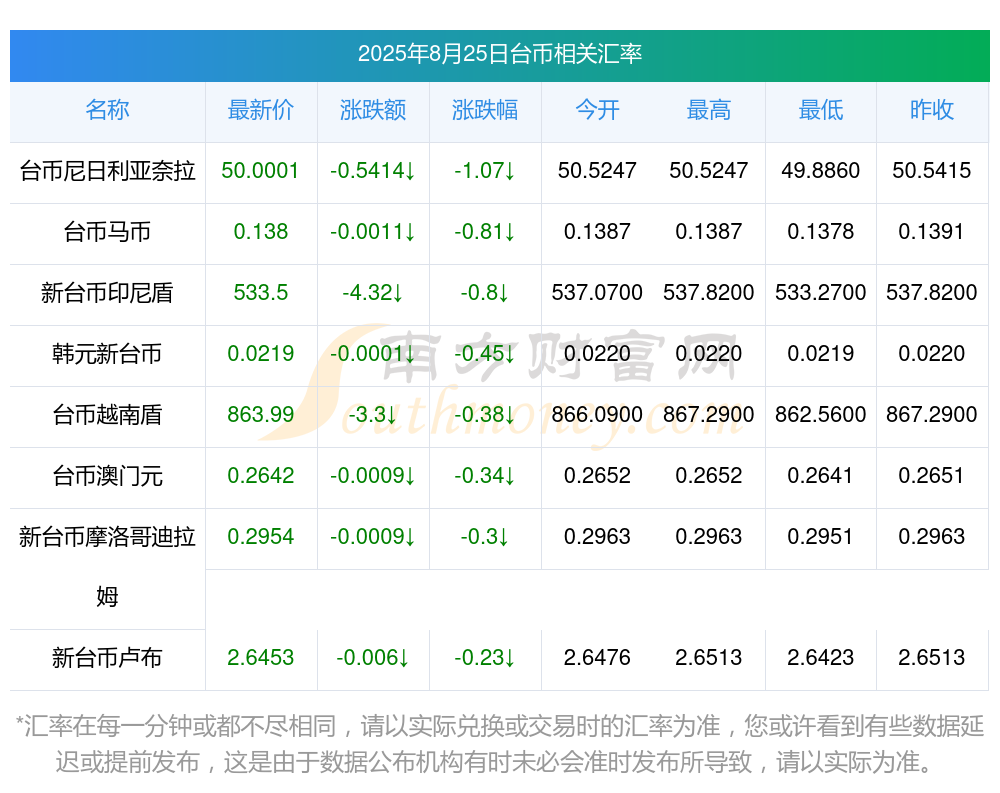Click highest value 2.6513 in 卢布 row
The height and width of the screenshot is (793, 1000).
[709, 658]
